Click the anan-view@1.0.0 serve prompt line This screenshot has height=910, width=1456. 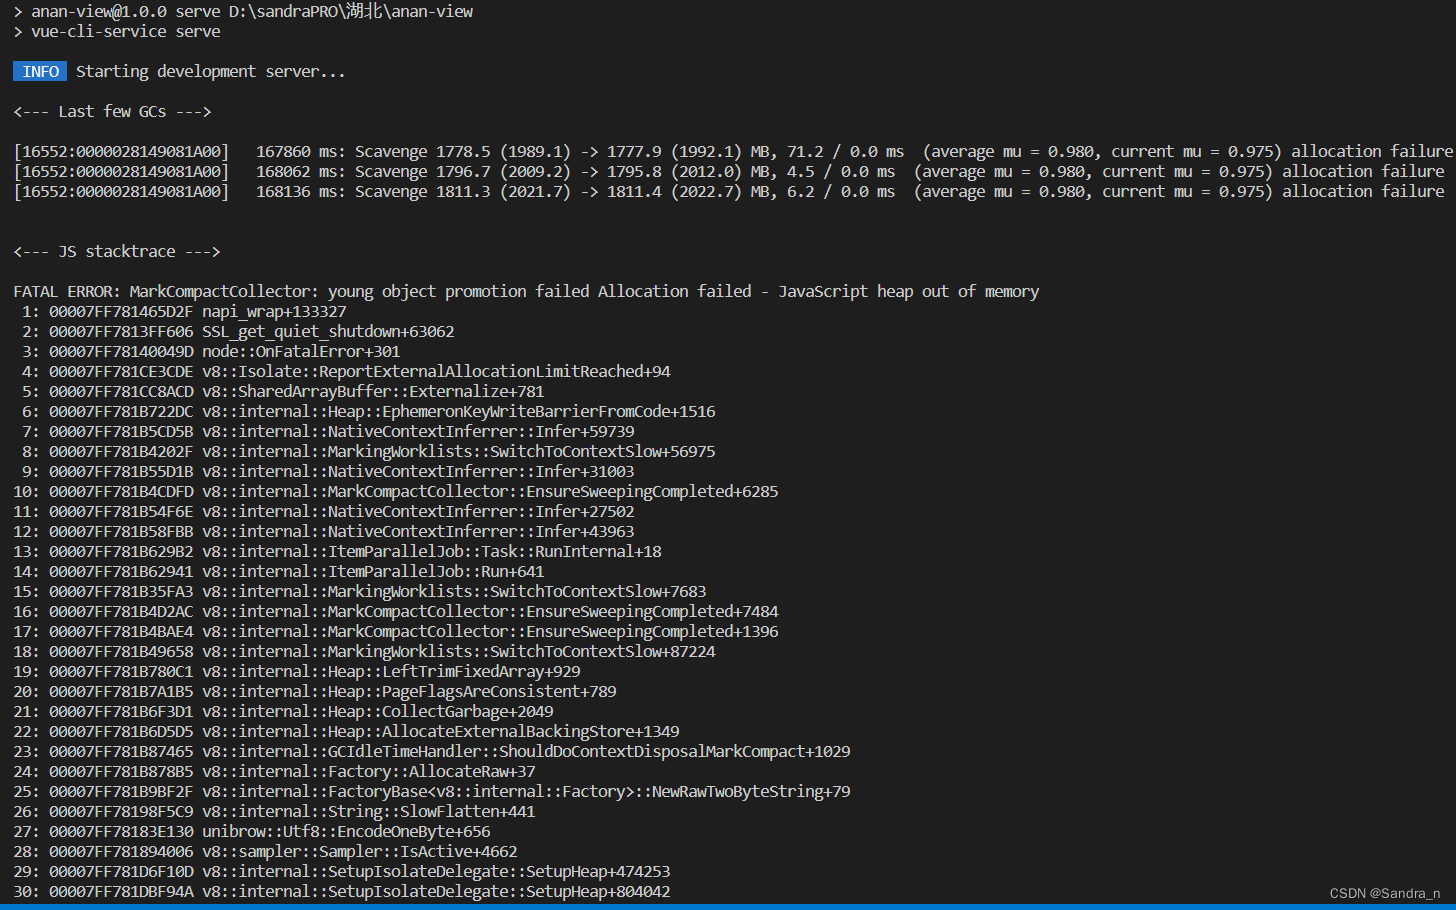pos(245,11)
